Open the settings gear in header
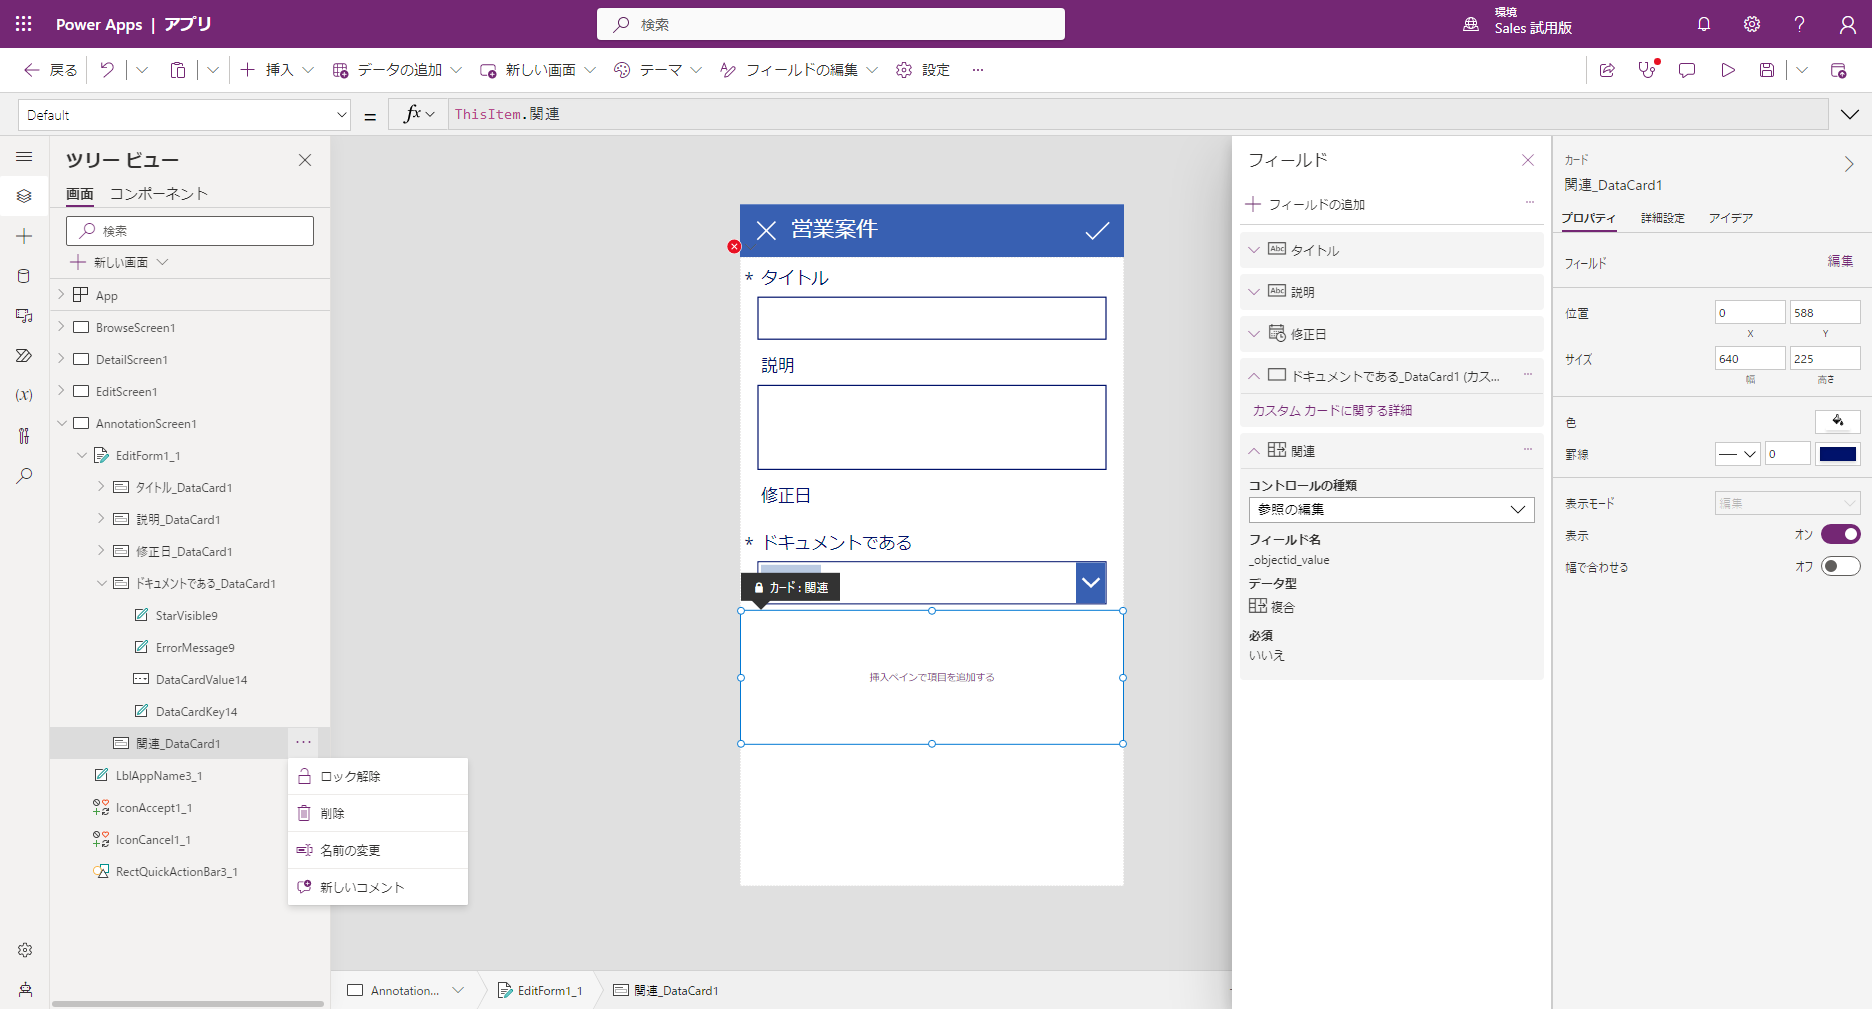 (x=1752, y=24)
